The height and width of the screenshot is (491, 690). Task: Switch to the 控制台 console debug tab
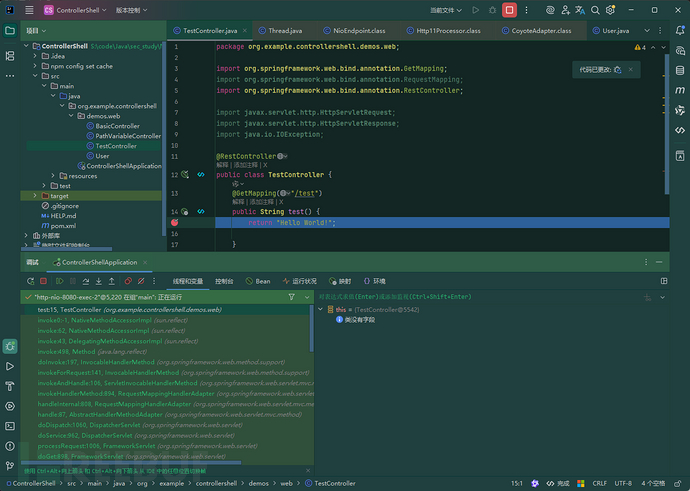pyautogui.click(x=223, y=281)
